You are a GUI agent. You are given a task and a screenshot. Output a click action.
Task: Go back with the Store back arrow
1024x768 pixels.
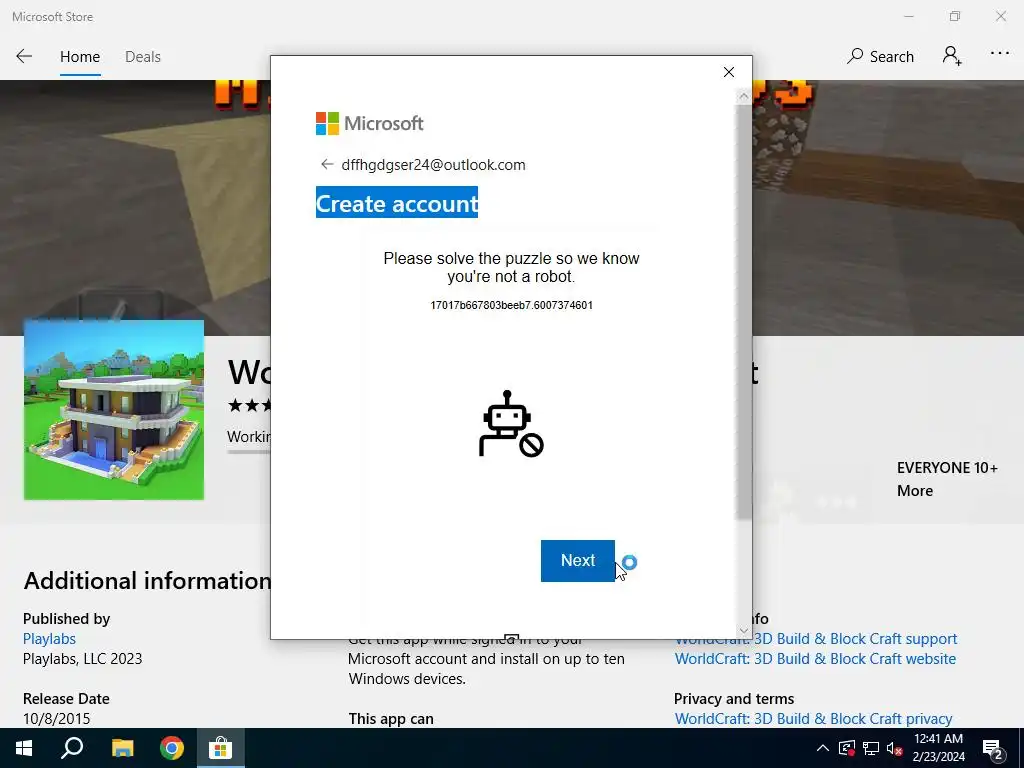[24, 56]
